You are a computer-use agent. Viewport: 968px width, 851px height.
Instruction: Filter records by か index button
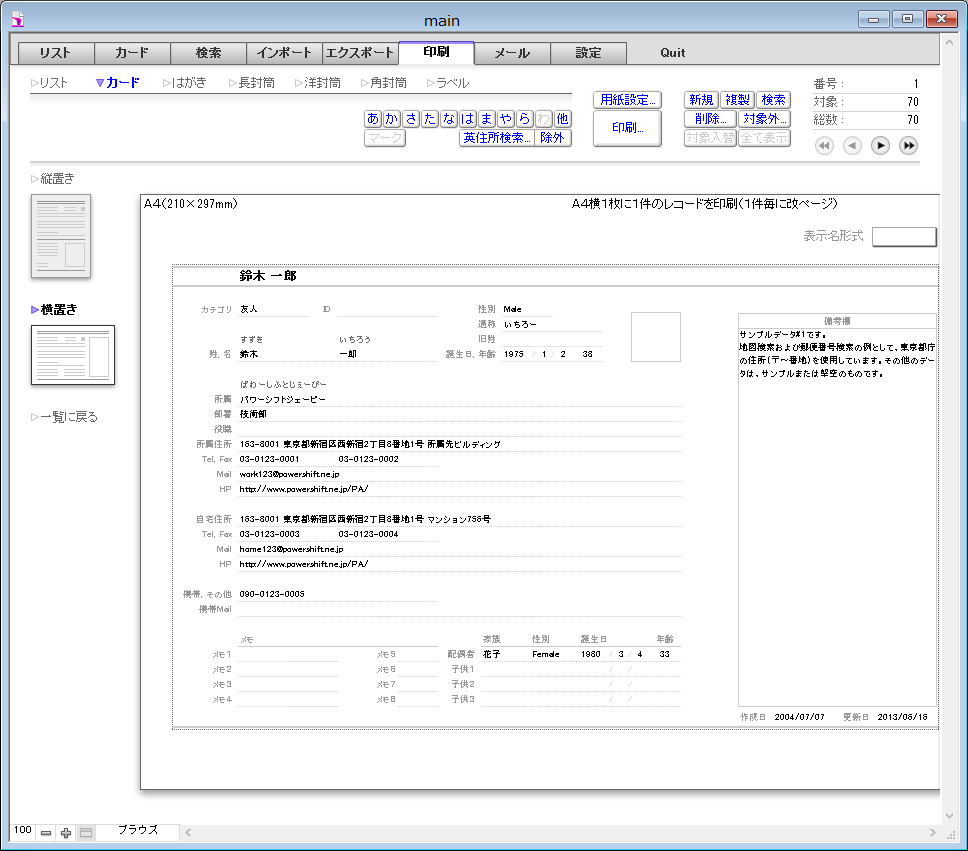[392, 119]
